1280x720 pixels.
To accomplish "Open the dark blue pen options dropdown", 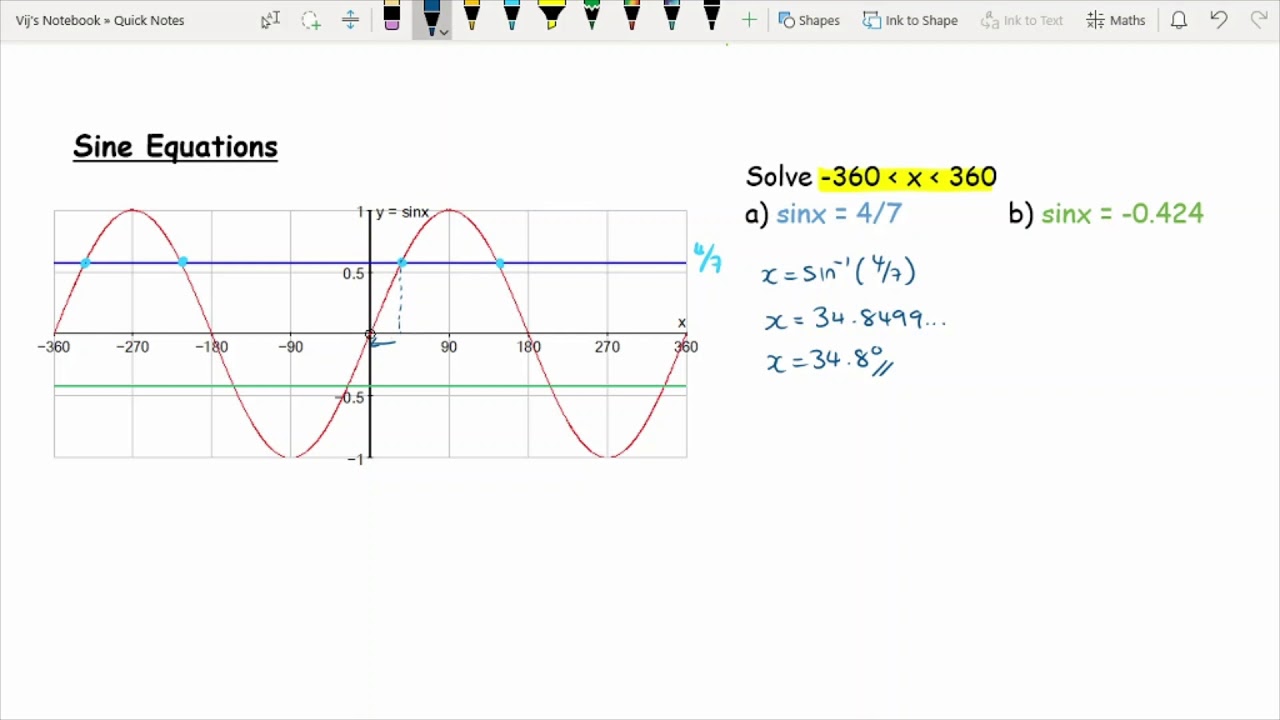I will [x=444, y=31].
